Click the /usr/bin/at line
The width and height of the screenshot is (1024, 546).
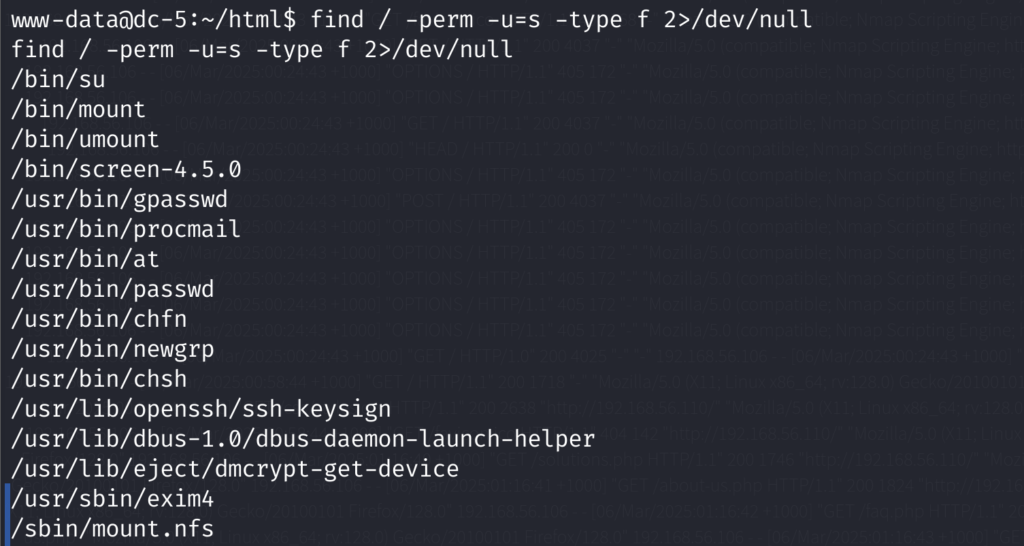(85, 260)
